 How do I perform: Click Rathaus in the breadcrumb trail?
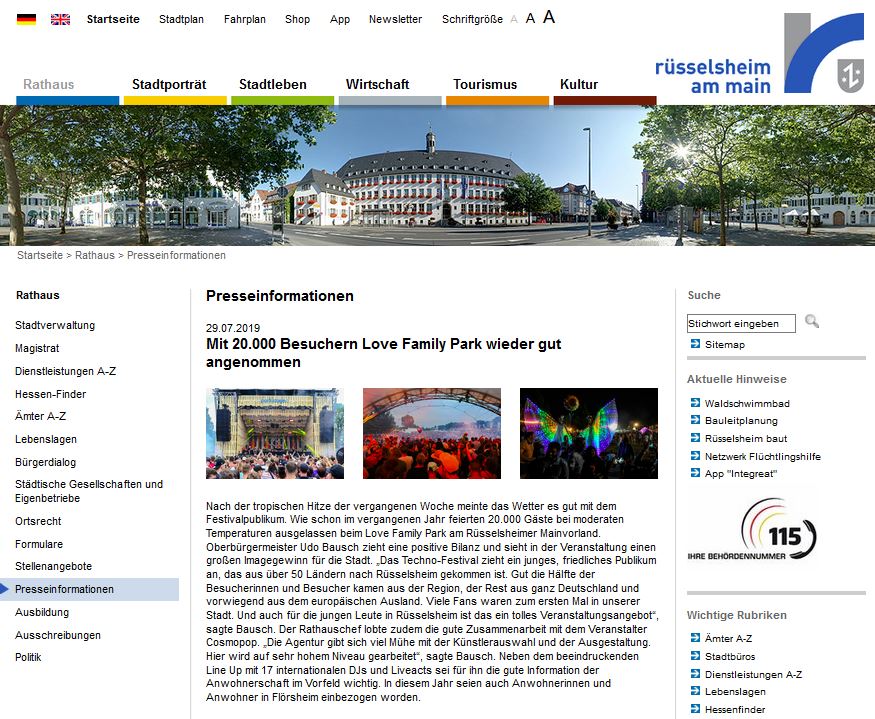pyautogui.click(x=95, y=255)
